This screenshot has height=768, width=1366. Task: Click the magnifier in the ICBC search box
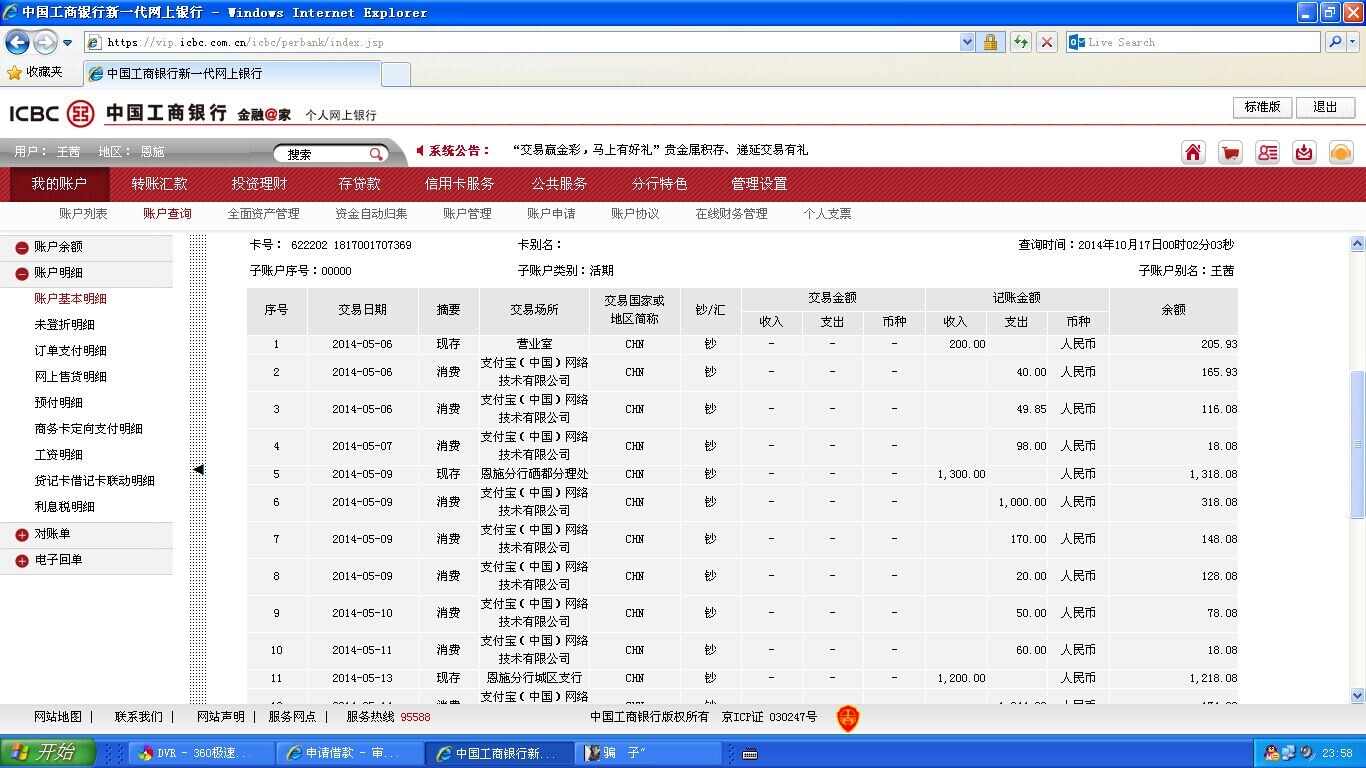coord(376,154)
